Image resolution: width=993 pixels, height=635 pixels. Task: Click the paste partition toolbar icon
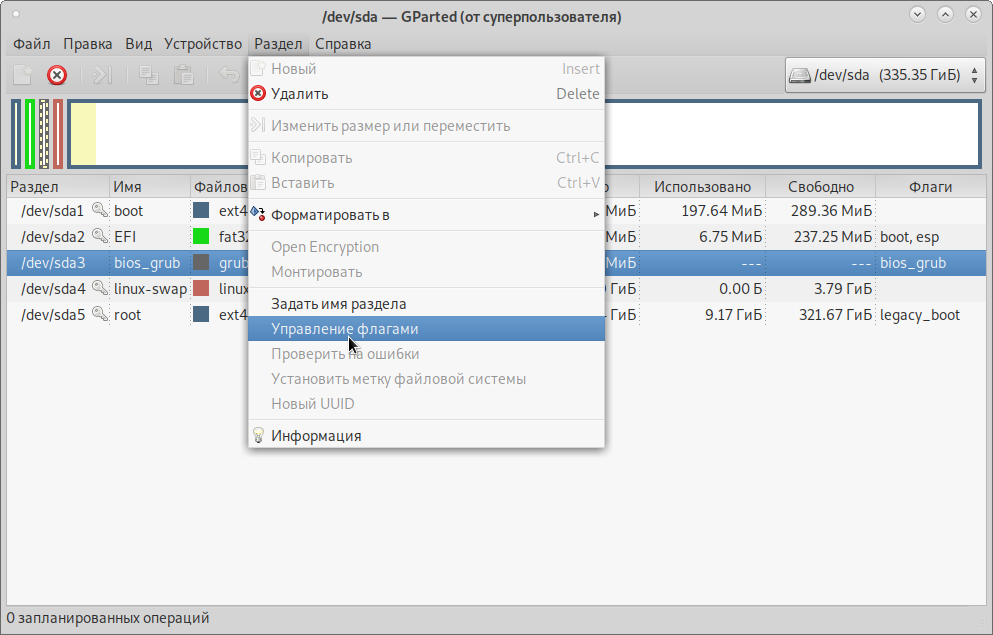pyautogui.click(x=184, y=75)
